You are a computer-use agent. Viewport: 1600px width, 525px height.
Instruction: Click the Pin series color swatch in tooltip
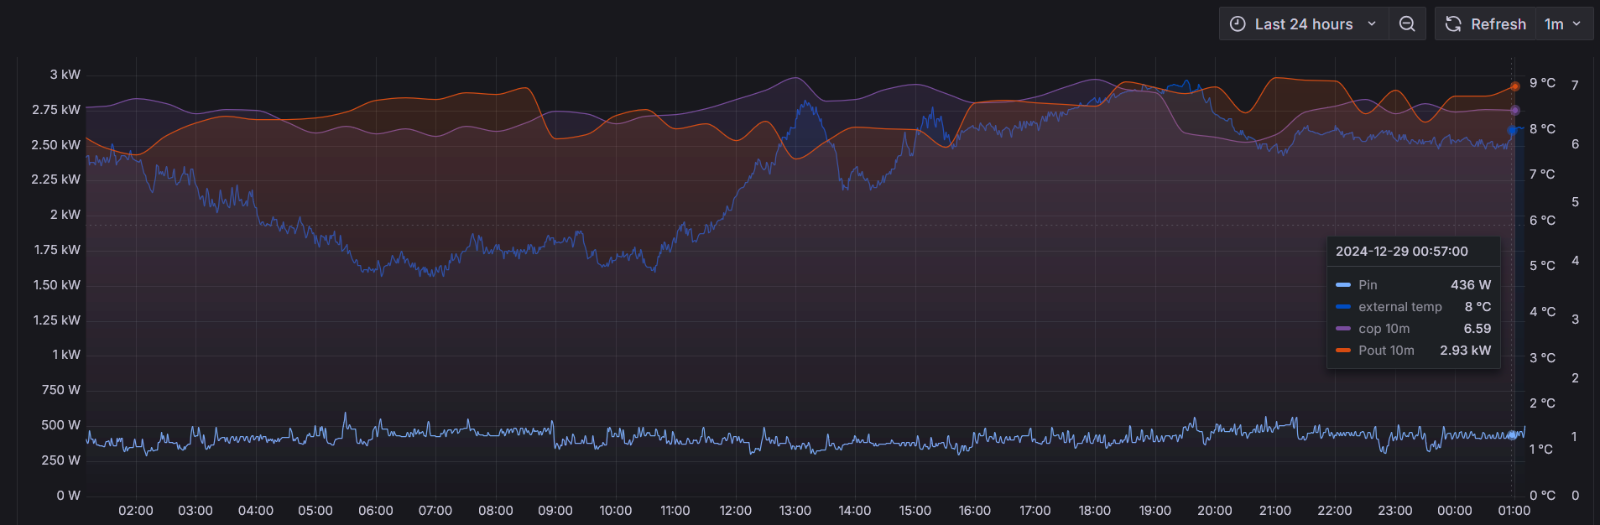1343,285
